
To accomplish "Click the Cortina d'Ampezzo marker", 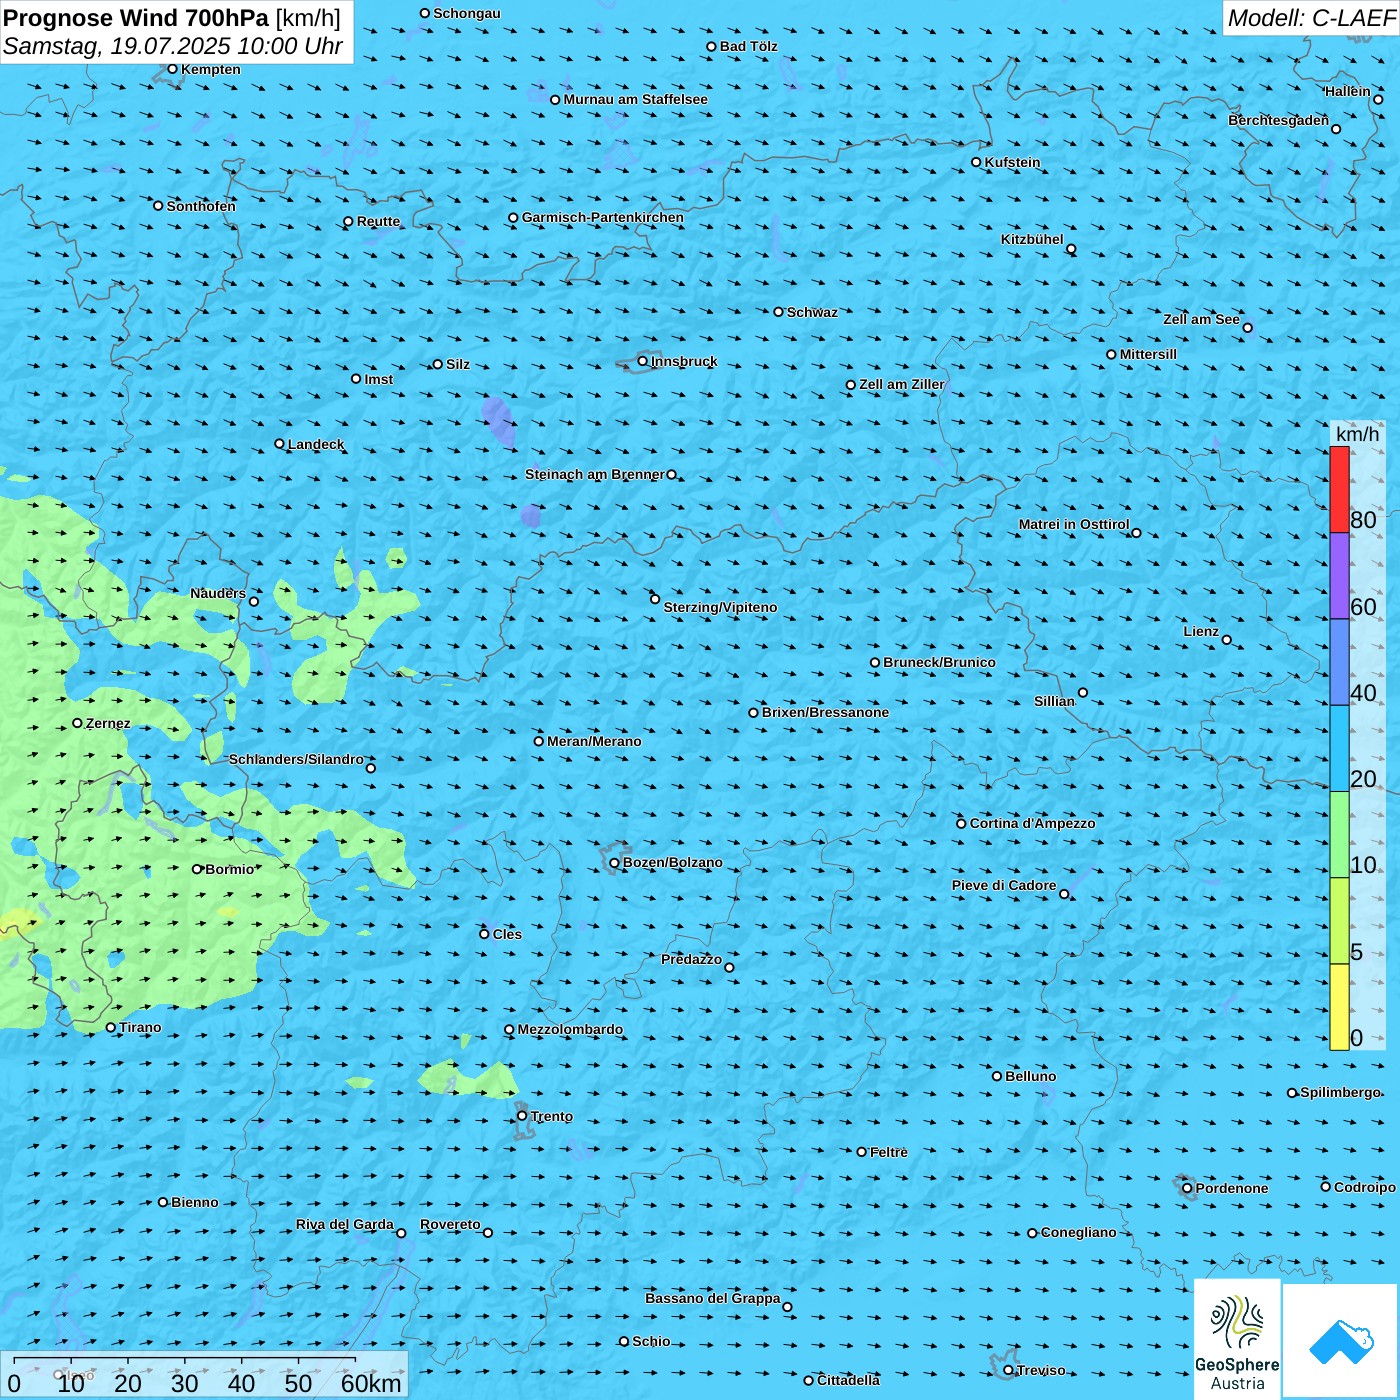I will 962,824.
